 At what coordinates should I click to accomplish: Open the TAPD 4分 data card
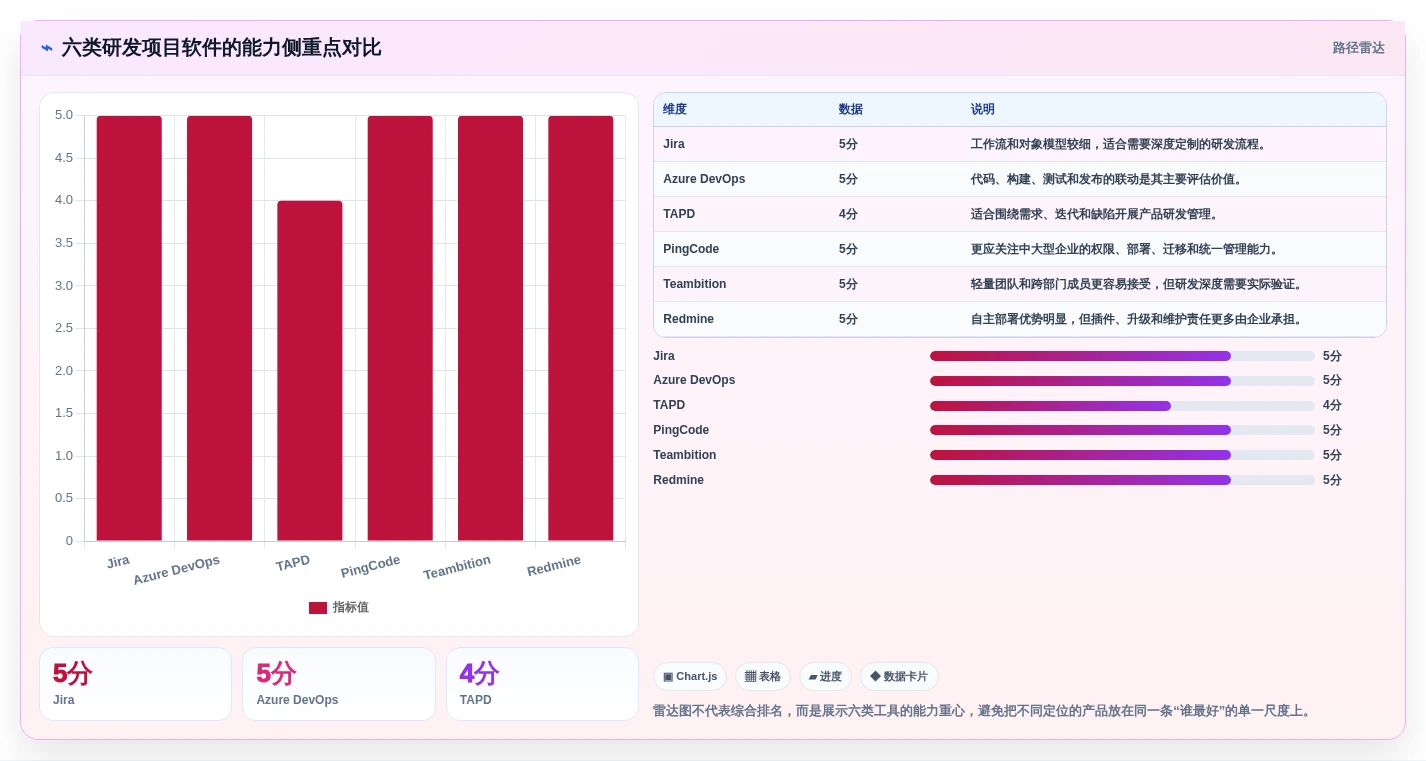point(542,684)
